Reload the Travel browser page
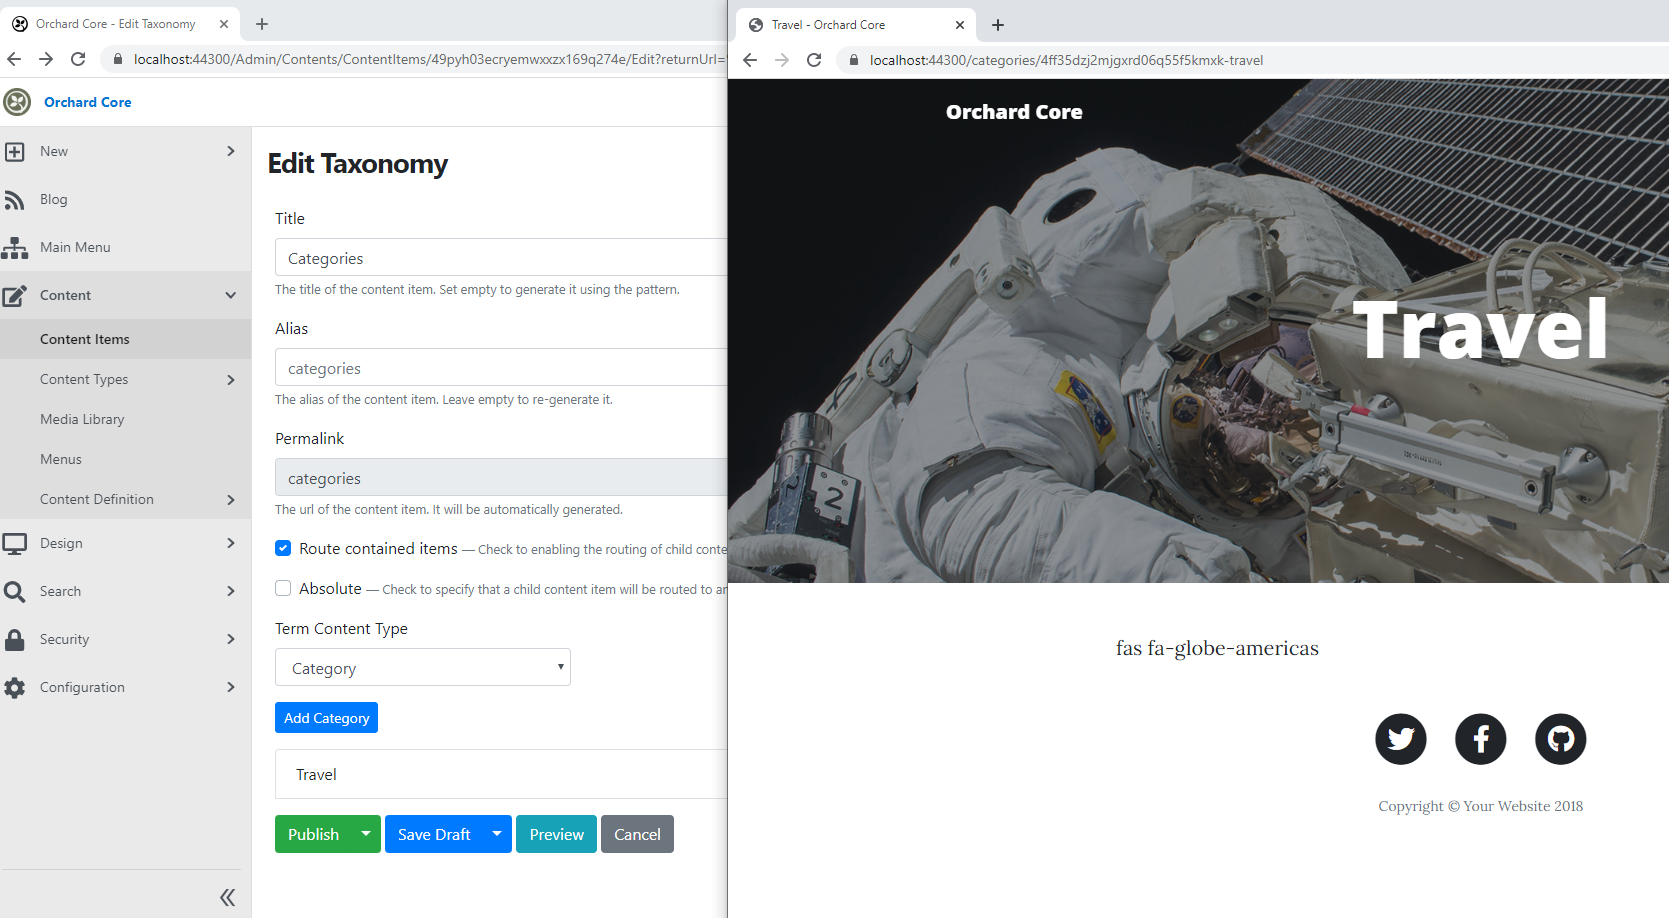Screen dimensions: 1669x918 814,60
